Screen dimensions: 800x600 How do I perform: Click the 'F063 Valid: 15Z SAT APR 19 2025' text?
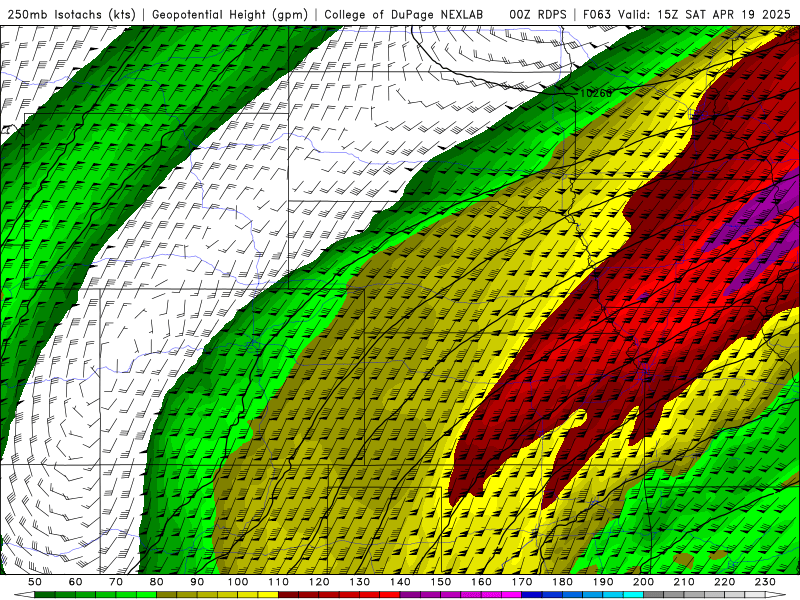tap(689, 14)
